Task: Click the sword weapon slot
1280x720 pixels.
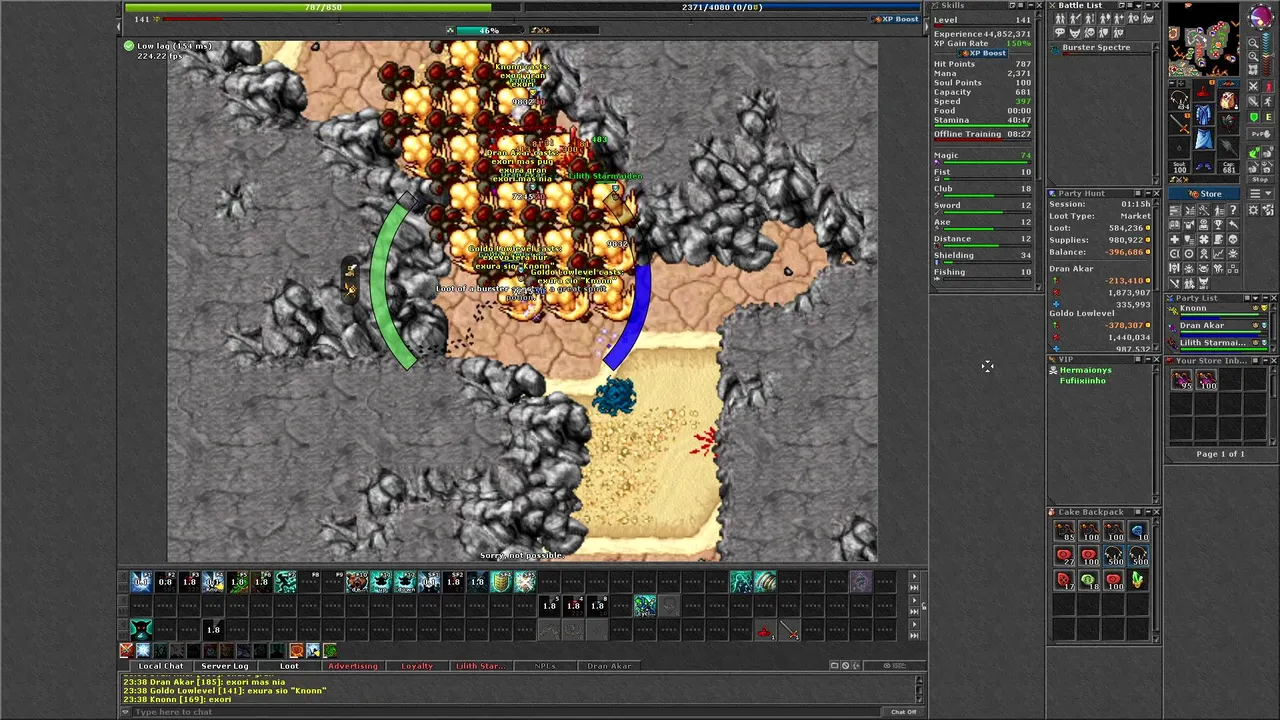Action: click(1181, 124)
